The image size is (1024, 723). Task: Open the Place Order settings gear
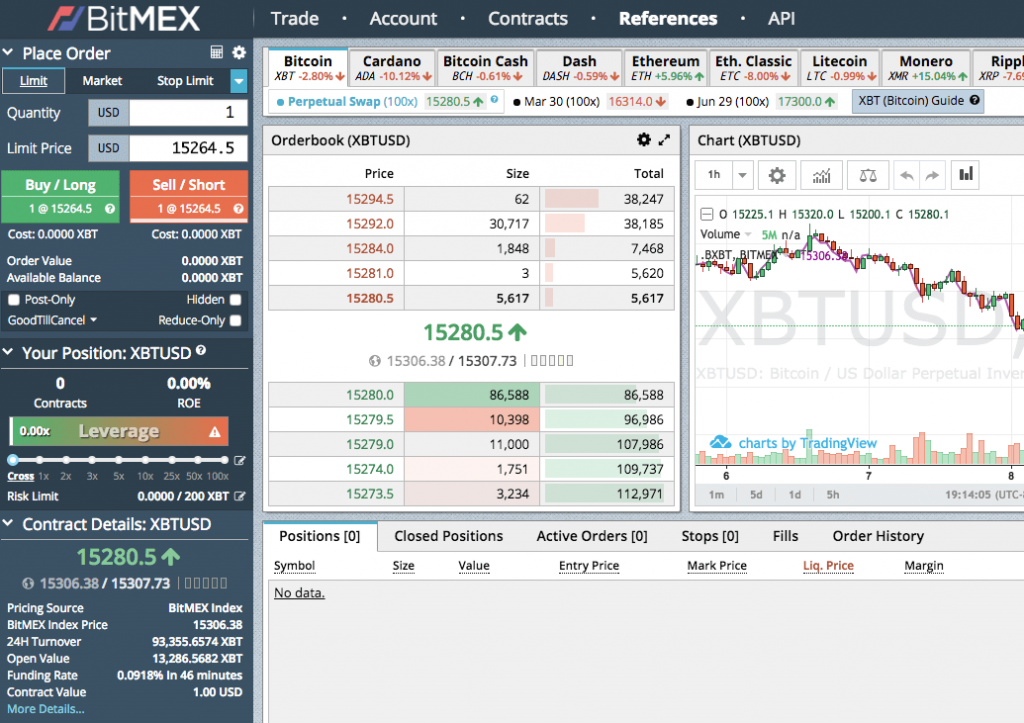[x=239, y=53]
